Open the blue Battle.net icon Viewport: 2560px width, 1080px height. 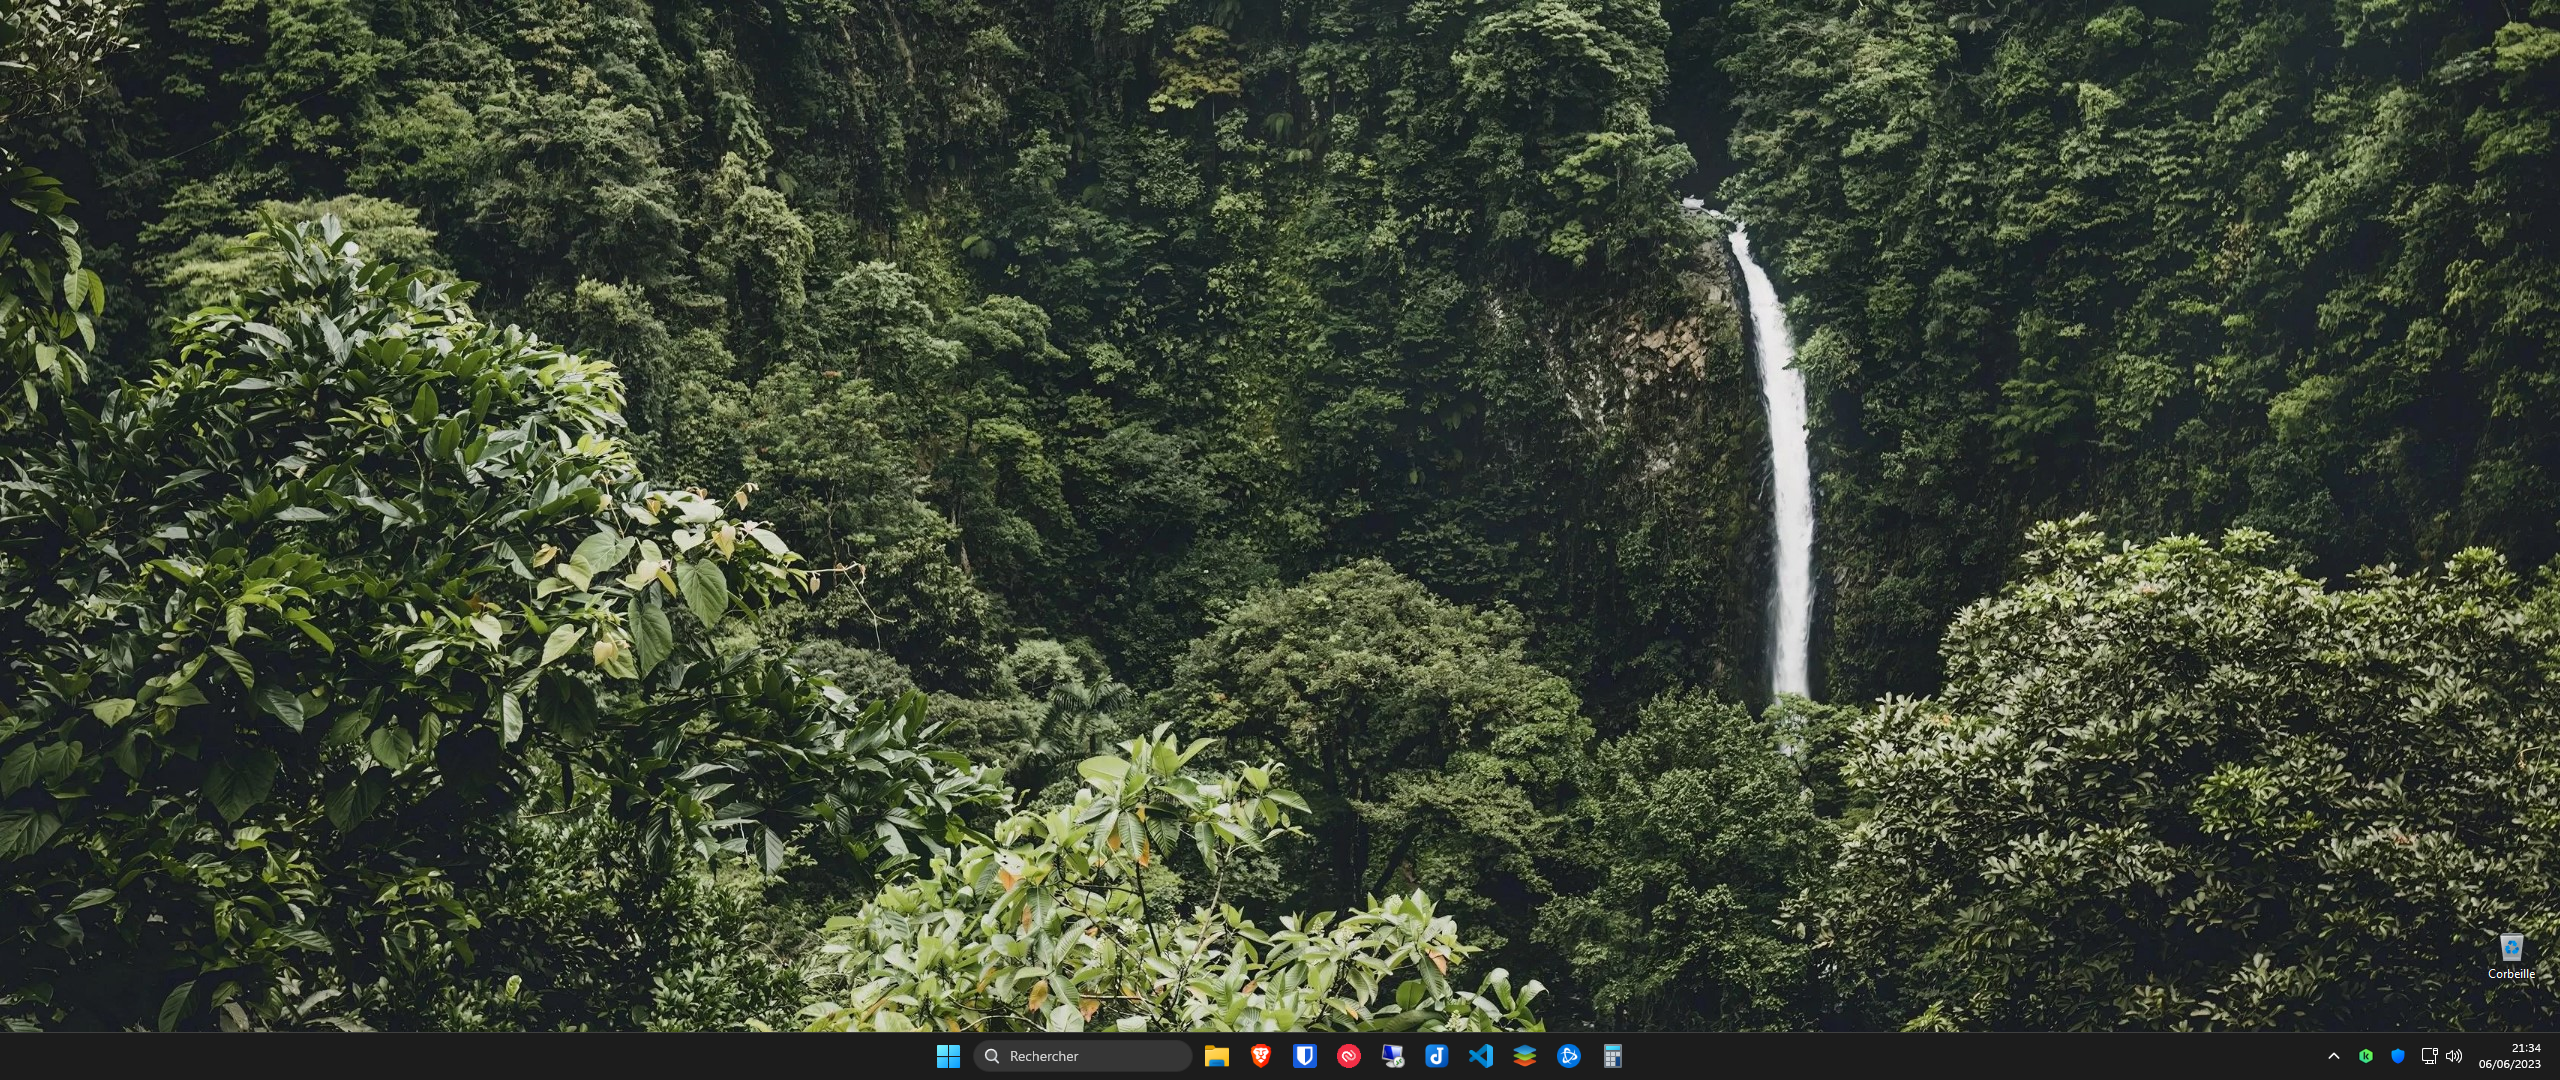(x=1568, y=1056)
